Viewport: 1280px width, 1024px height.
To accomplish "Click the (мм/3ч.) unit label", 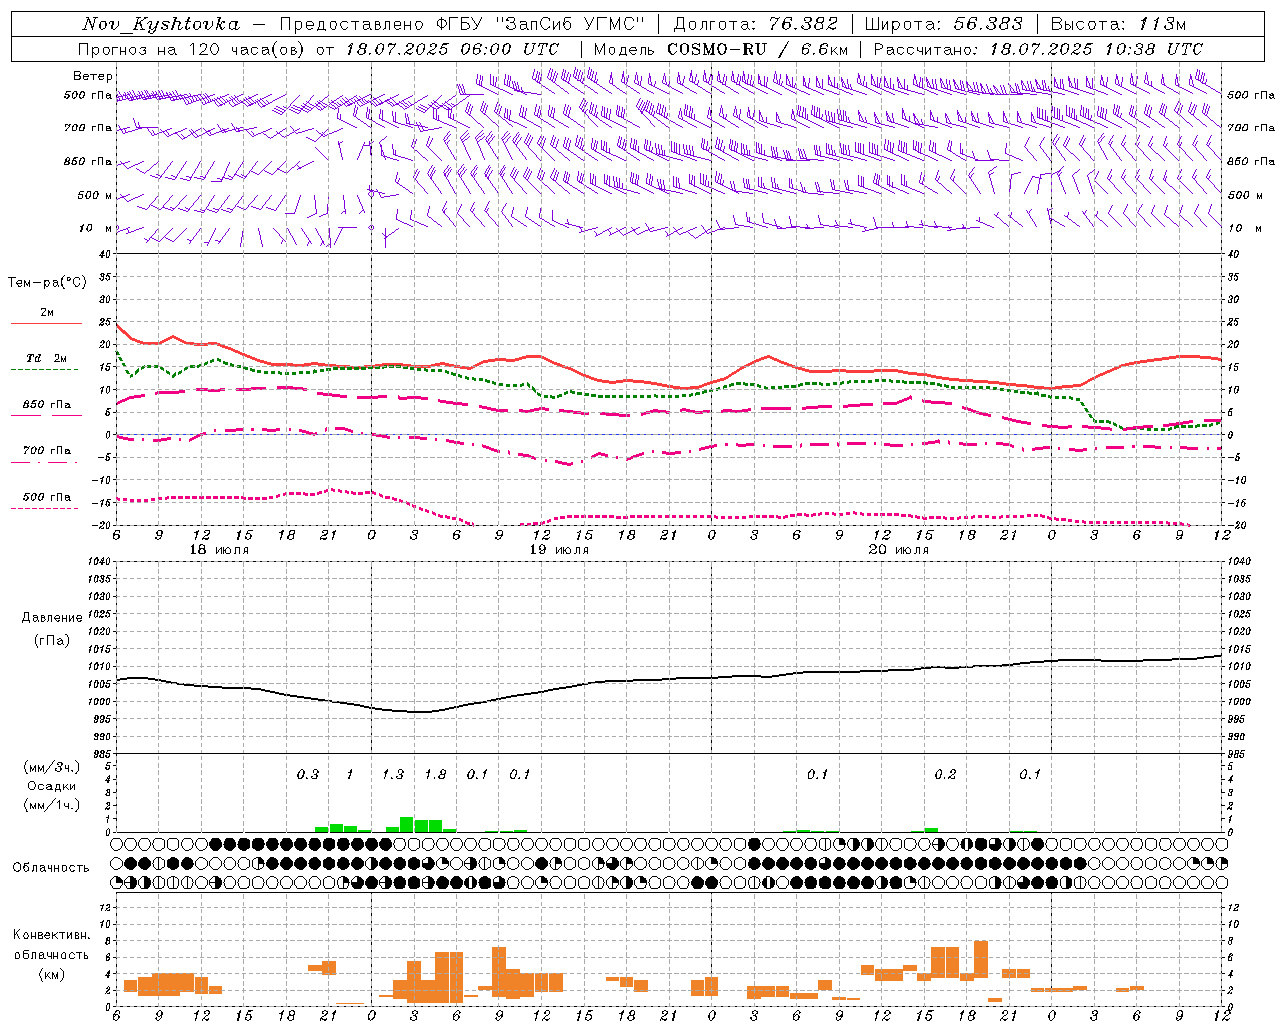I will point(51,767).
